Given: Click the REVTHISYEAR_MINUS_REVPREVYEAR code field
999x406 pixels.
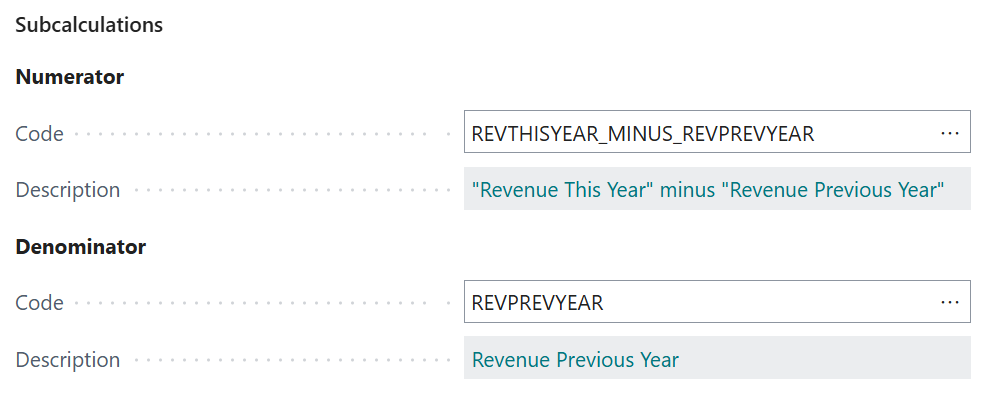Looking at the screenshot, I should point(642,134).
